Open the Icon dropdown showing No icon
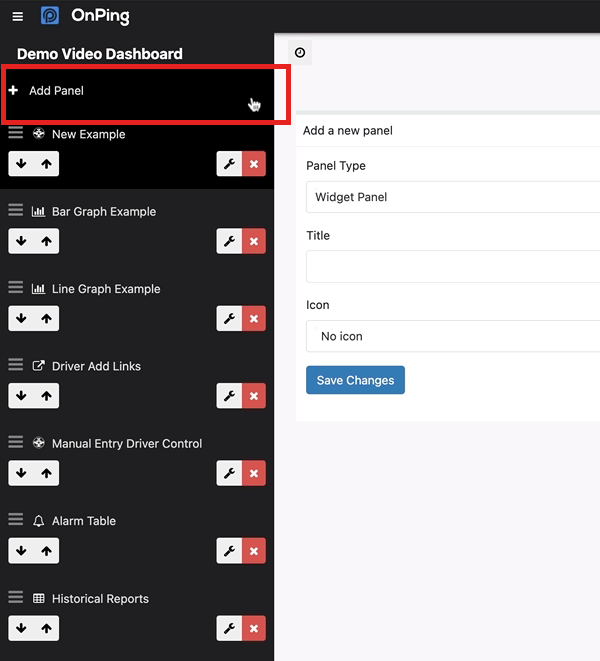The height and width of the screenshot is (661, 600). pos(453,336)
